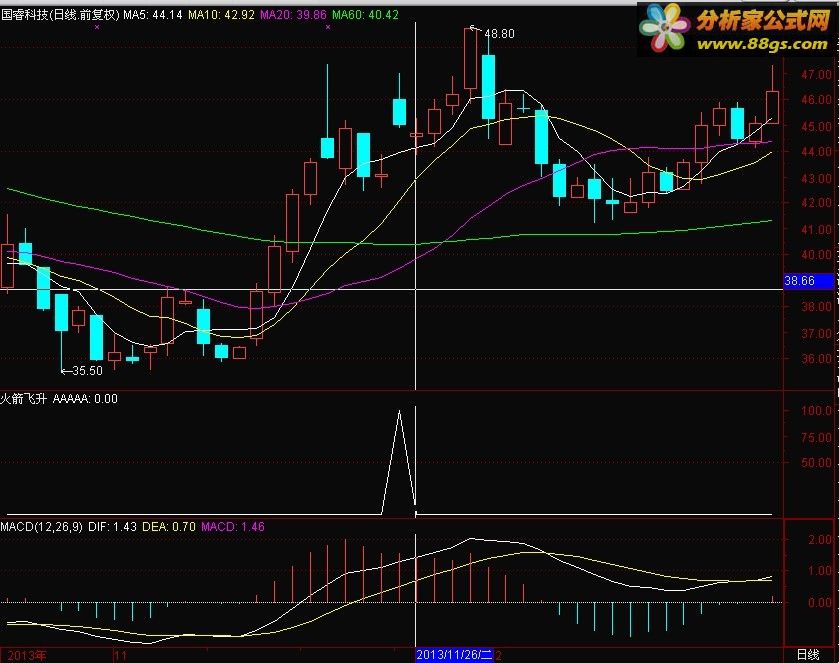
Task: Click the 48.80 high price marker
Action: click(x=499, y=34)
